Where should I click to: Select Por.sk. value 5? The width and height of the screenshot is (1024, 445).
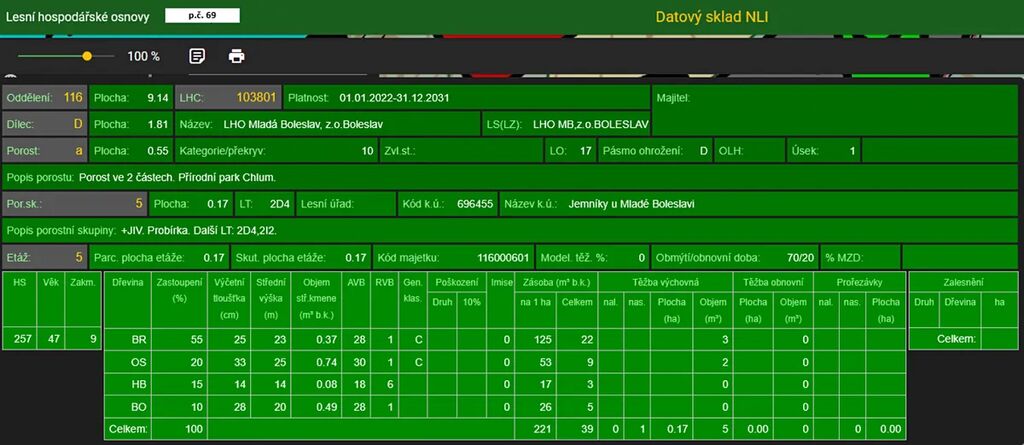coord(138,203)
